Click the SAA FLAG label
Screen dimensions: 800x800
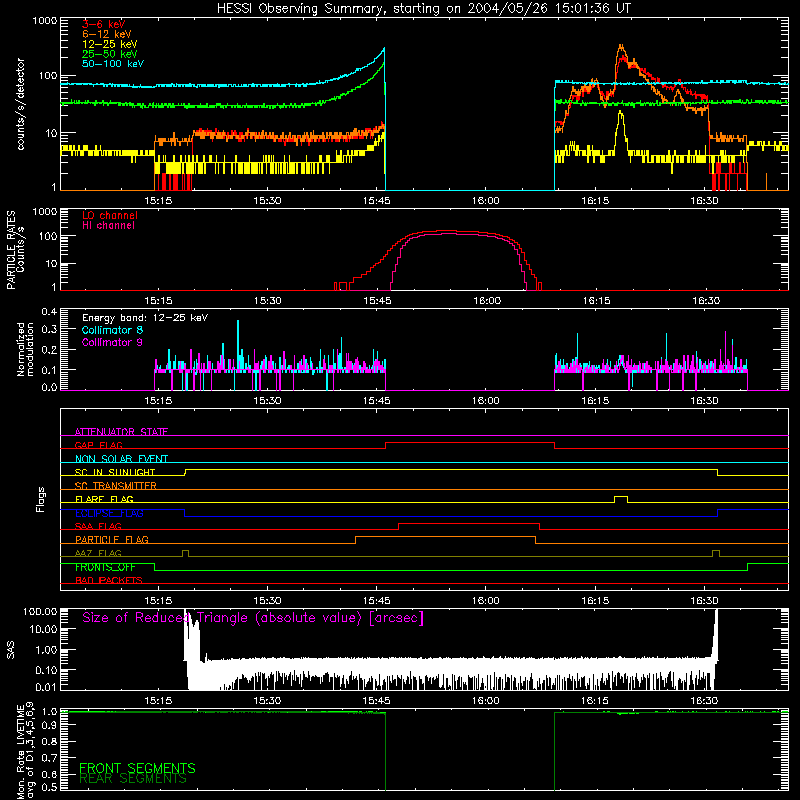pyautogui.click(x=98, y=526)
